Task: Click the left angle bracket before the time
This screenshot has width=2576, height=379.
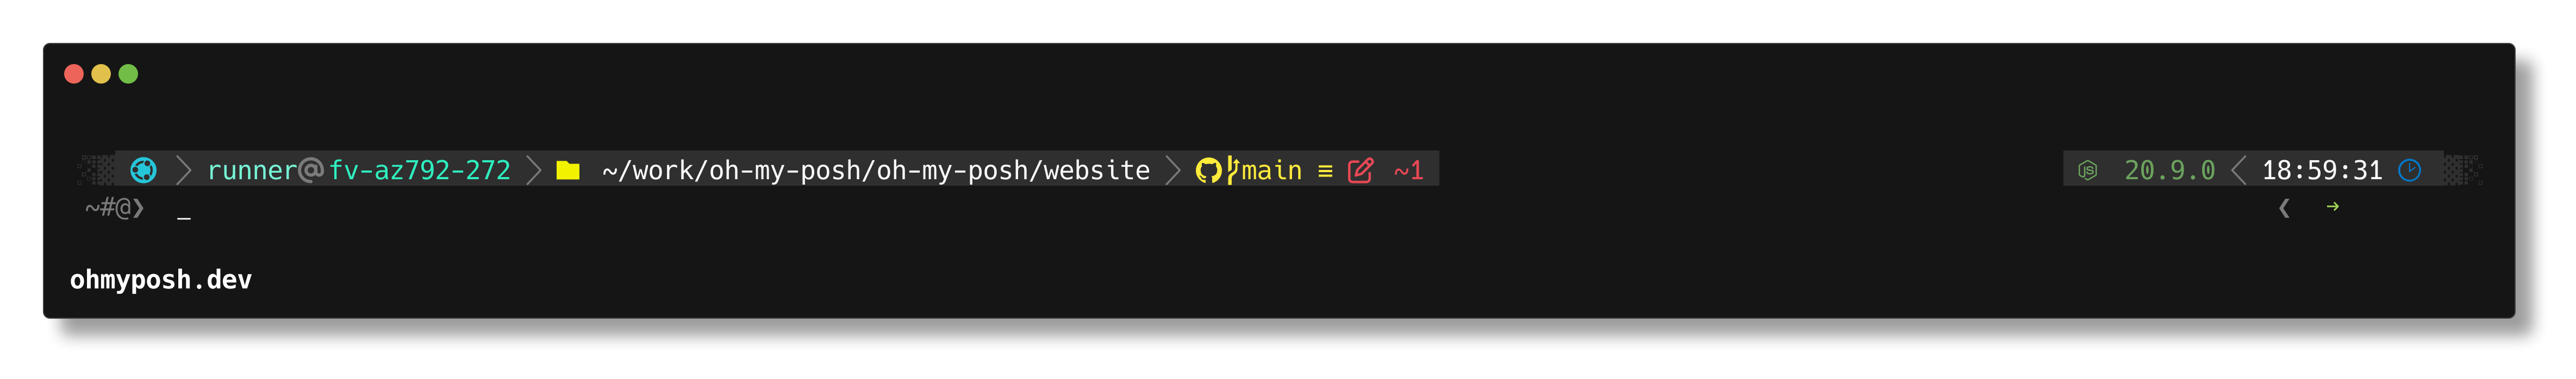Action: [x=2239, y=170]
